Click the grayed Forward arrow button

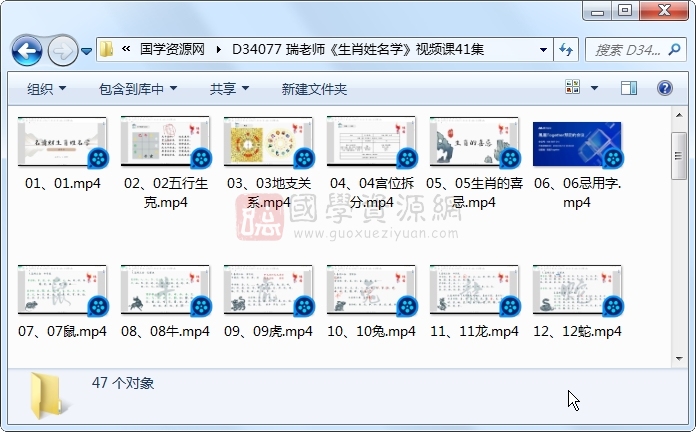point(63,51)
